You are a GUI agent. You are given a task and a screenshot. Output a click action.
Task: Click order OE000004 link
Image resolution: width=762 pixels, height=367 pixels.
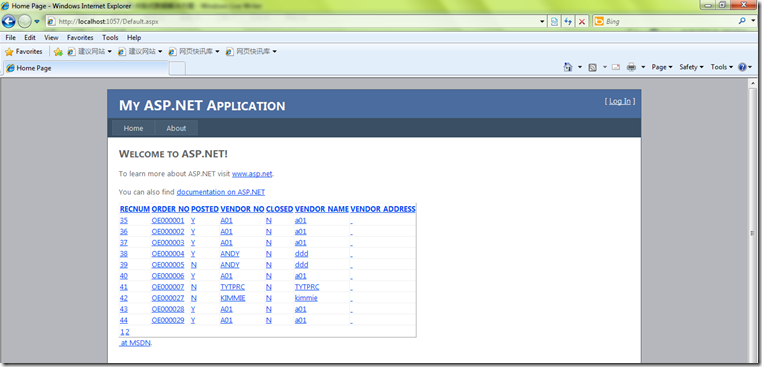coord(168,254)
